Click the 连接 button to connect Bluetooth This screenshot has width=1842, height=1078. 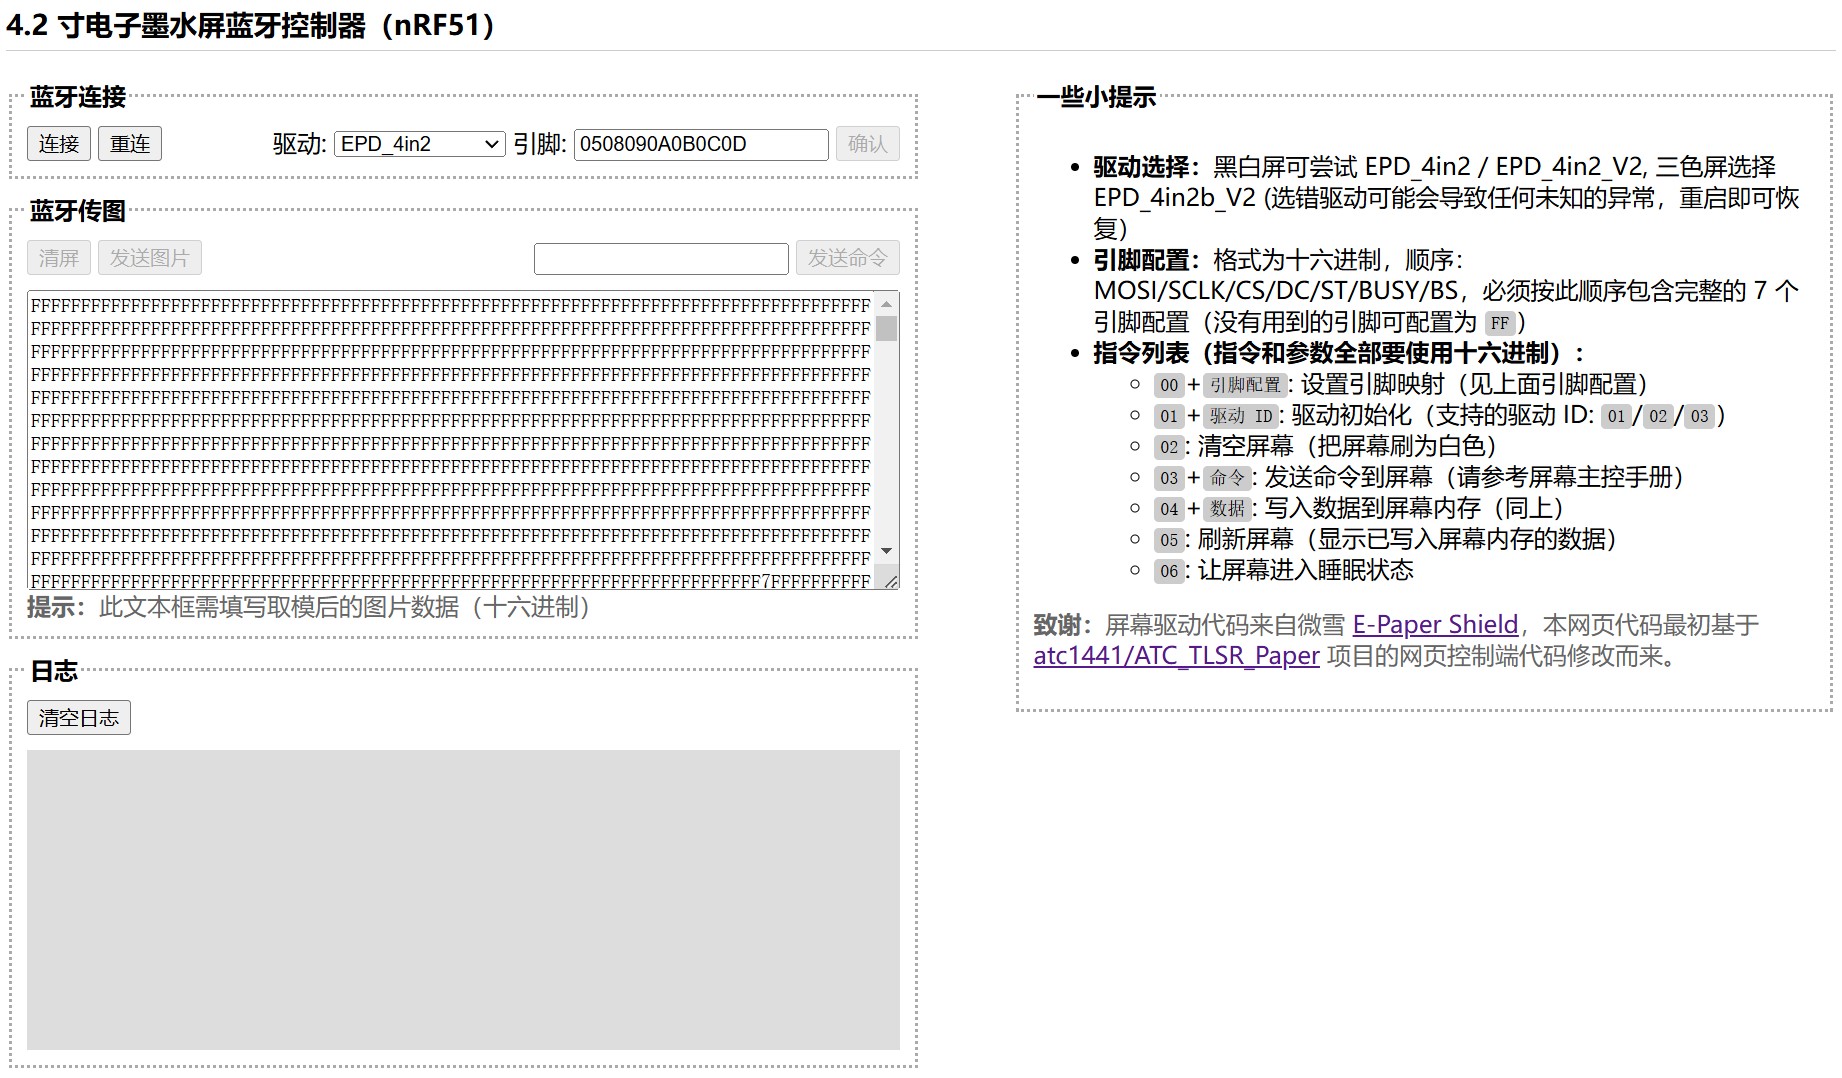[58, 144]
